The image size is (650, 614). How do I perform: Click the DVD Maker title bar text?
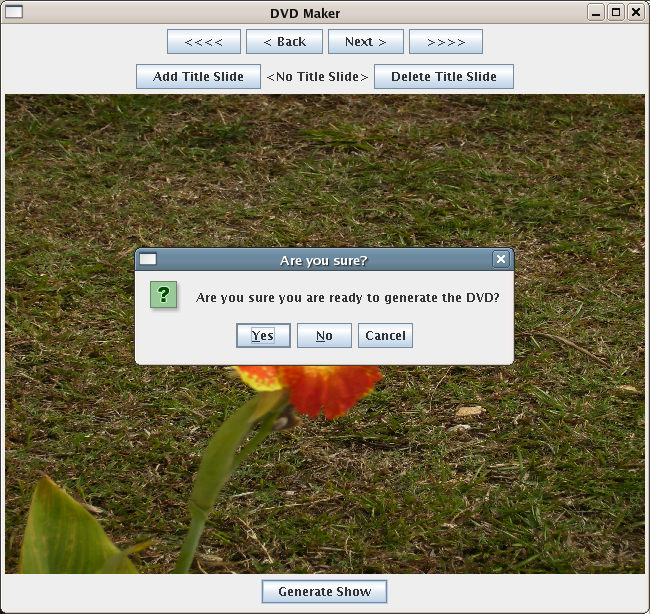click(305, 13)
